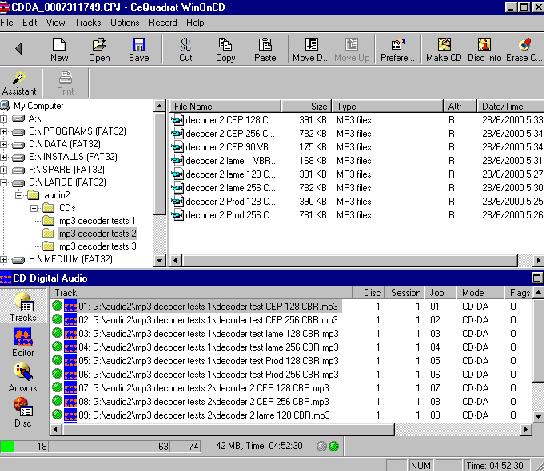Expand the PROGRAMS (FAT32) drive node

[3, 131]
